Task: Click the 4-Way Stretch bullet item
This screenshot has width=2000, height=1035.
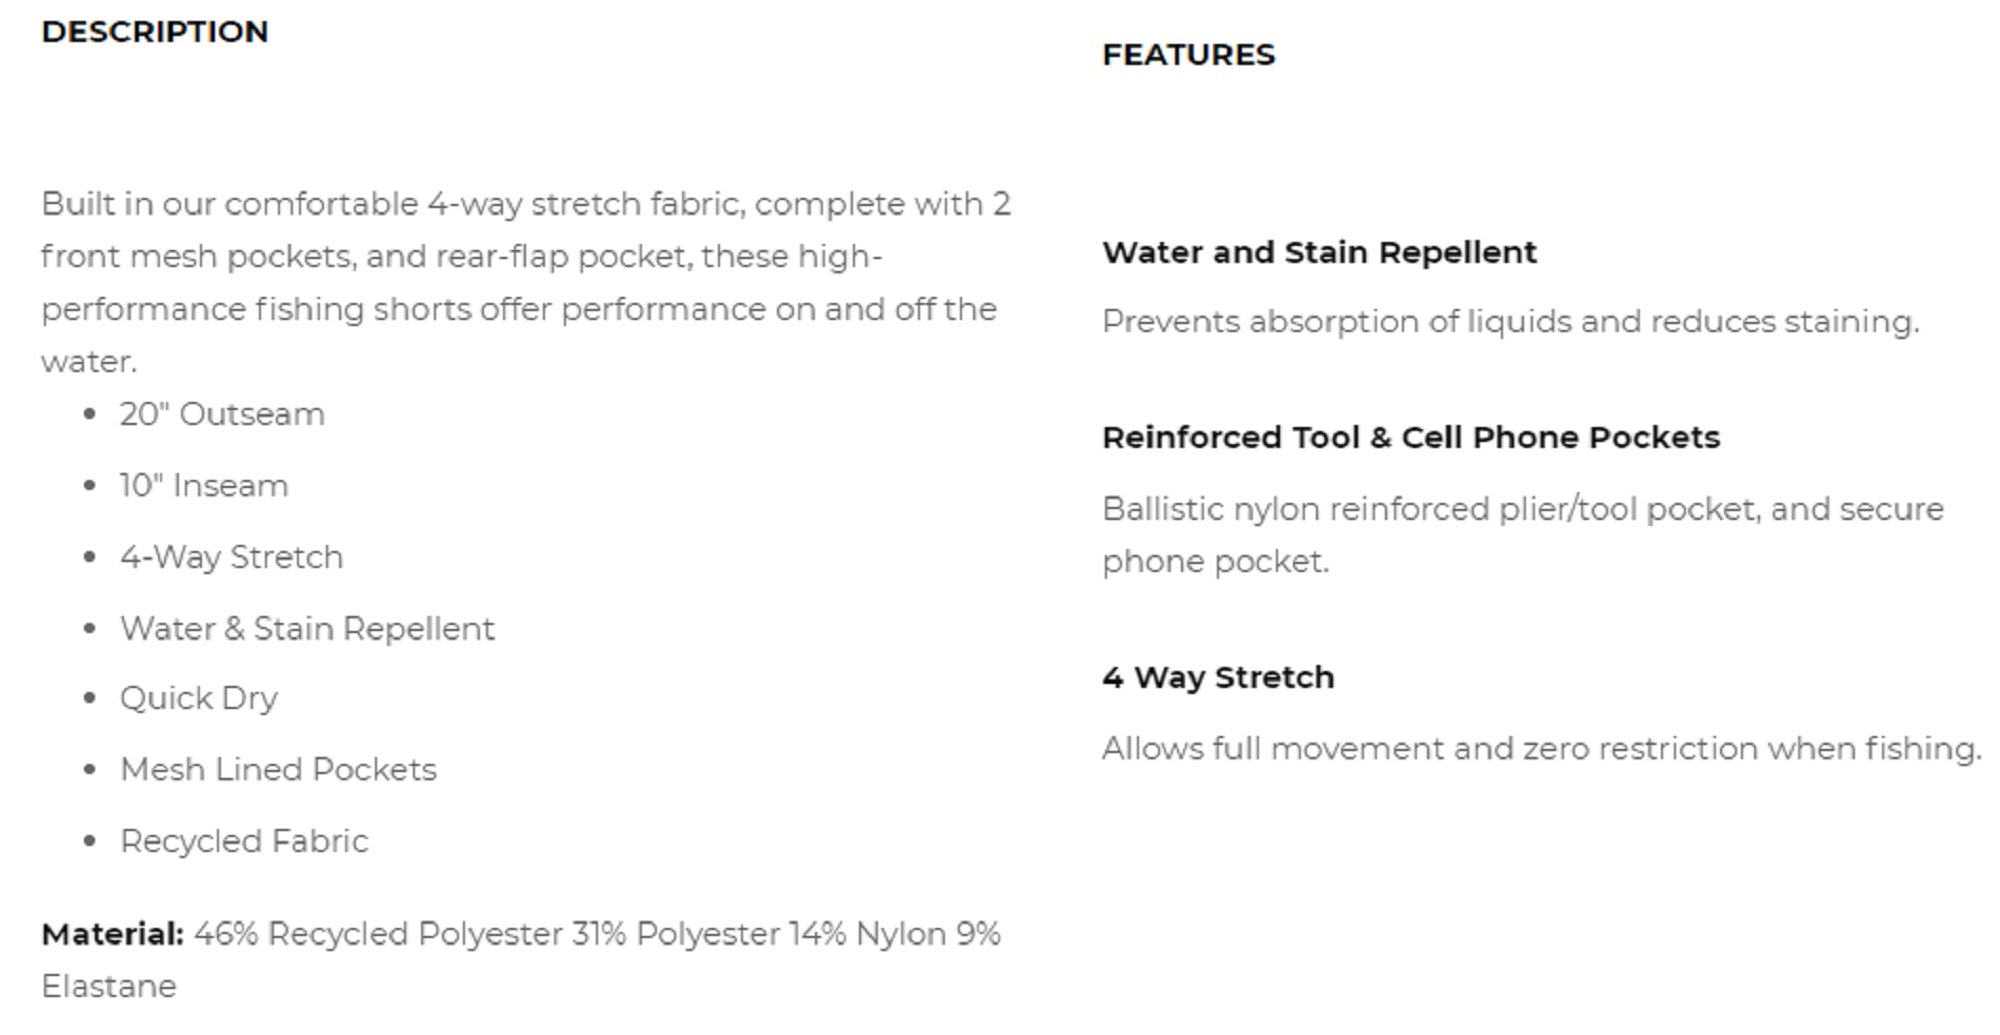Action: [231, 557]
